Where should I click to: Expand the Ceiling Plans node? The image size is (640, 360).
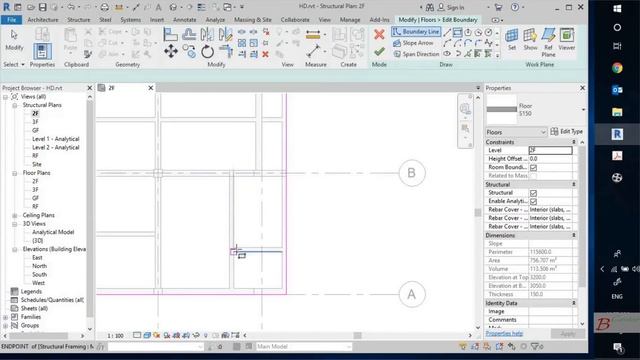pyautogui.click(x=15, y=215)
